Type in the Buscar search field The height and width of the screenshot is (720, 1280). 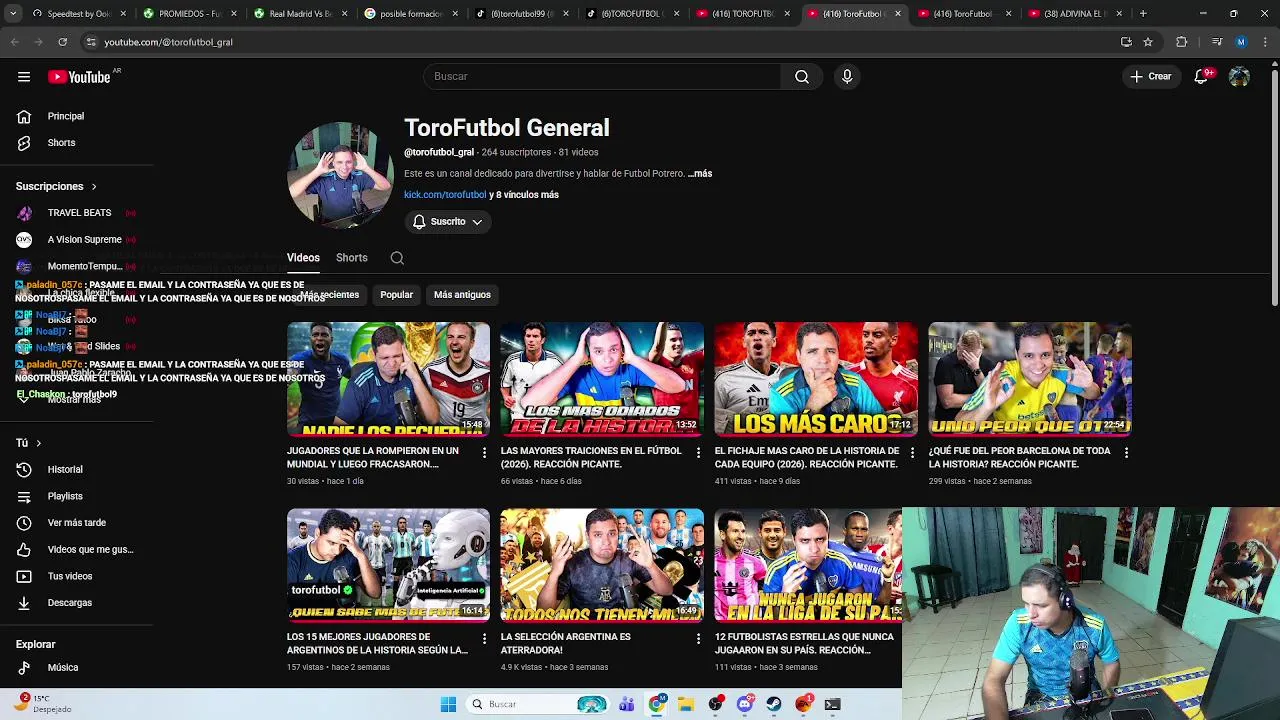603,77
